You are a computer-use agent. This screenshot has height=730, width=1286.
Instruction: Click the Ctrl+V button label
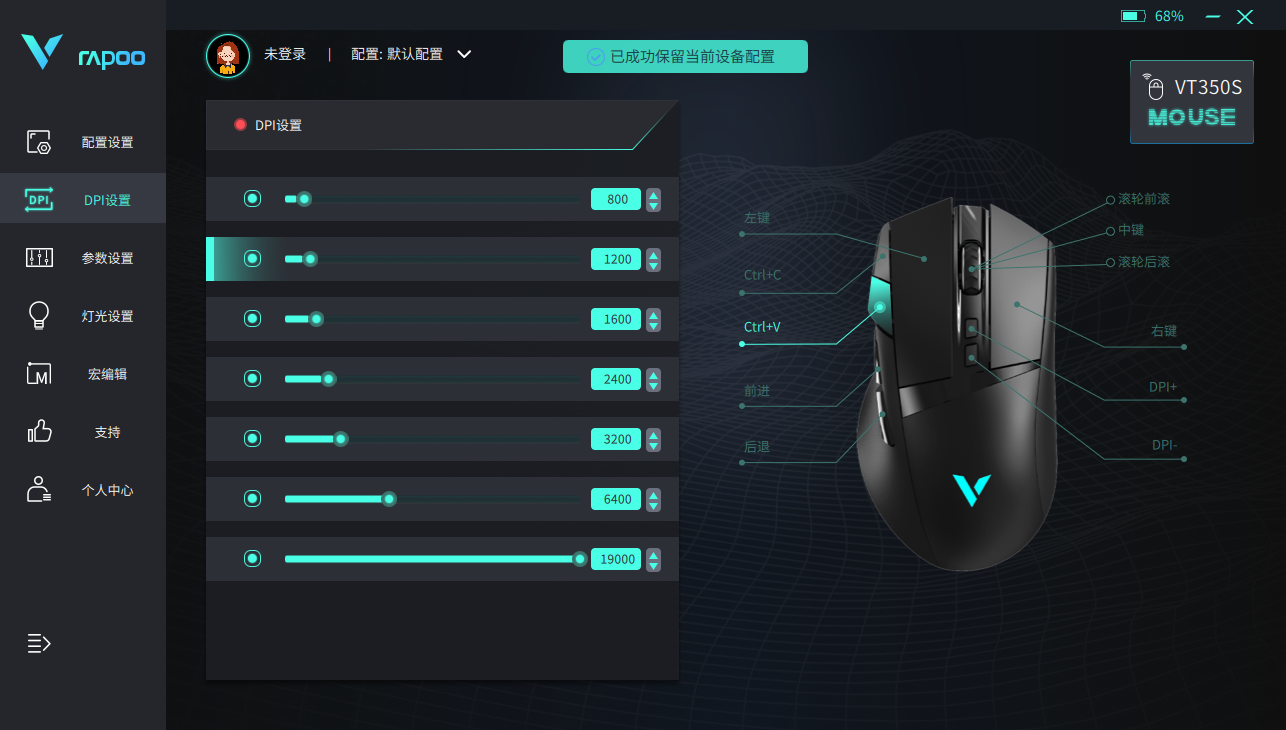(762, 327)
